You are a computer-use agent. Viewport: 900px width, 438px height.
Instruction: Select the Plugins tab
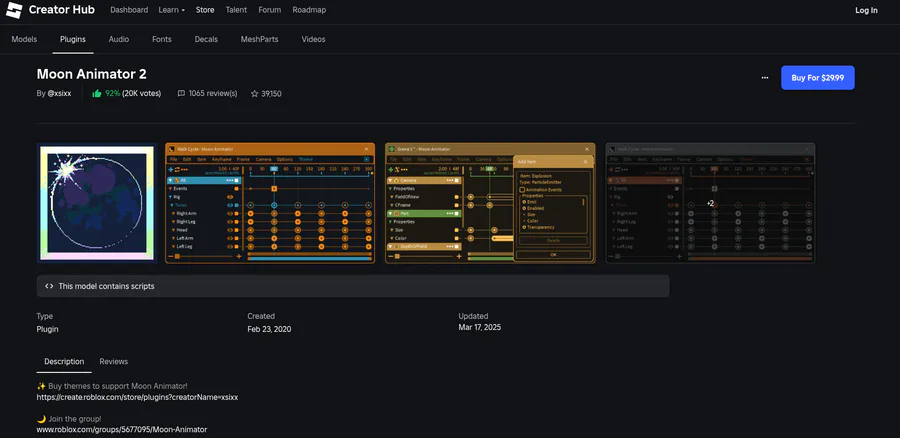pos(73,39)
